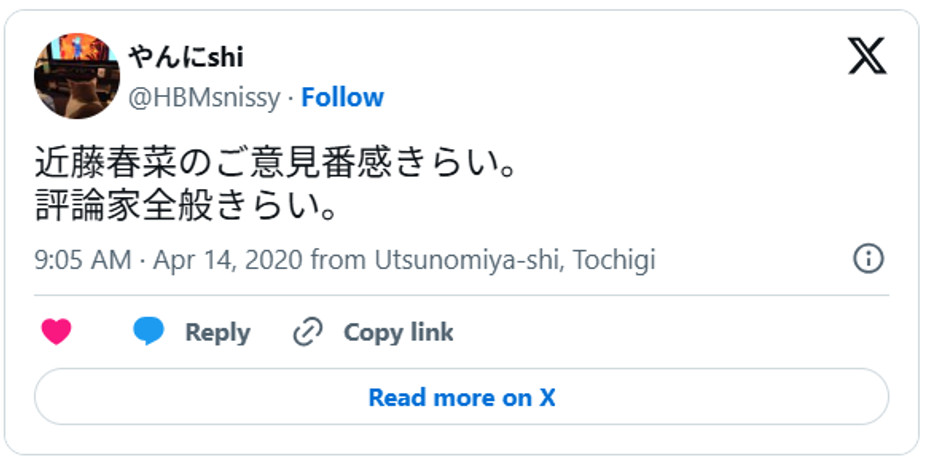Click the blue reply speech bubble icon
Image resolution: width=928 pixels, height=467 pixels.
[149, 332]
